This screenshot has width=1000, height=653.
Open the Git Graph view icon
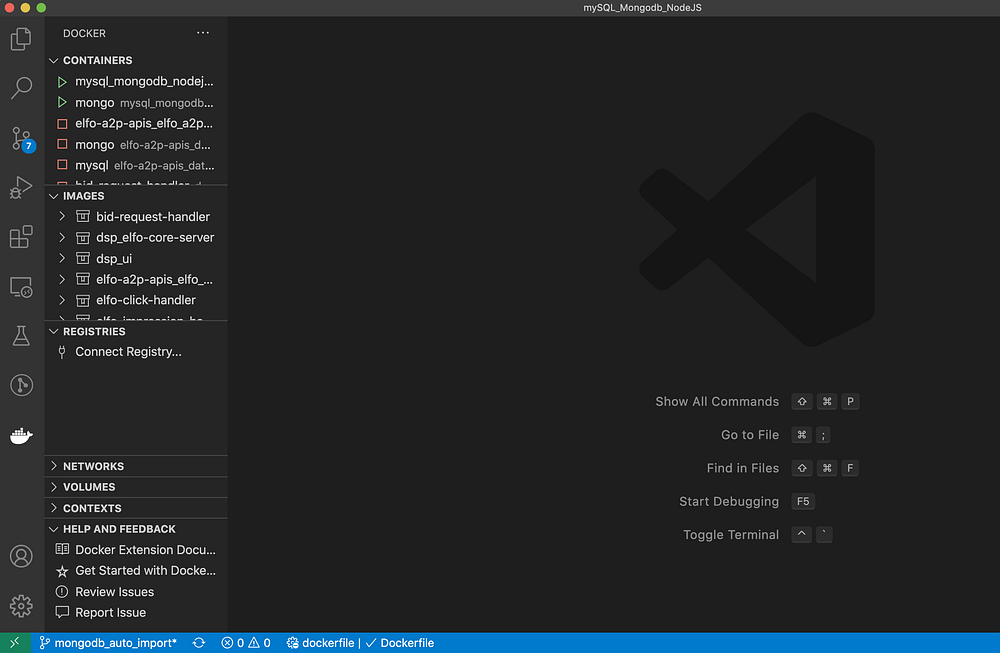click(21, 385)
